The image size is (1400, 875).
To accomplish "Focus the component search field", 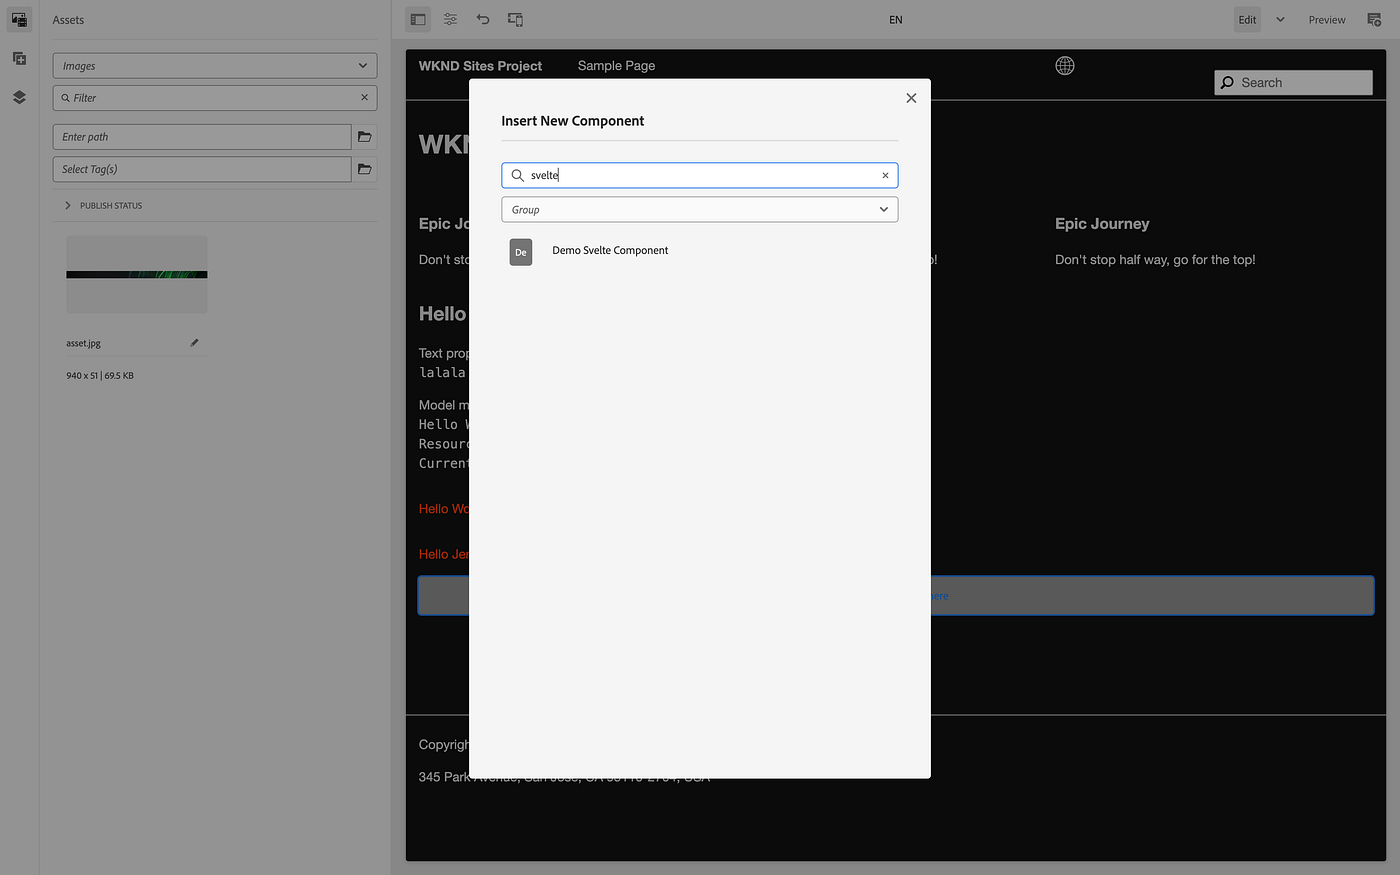I will (700, 175).
